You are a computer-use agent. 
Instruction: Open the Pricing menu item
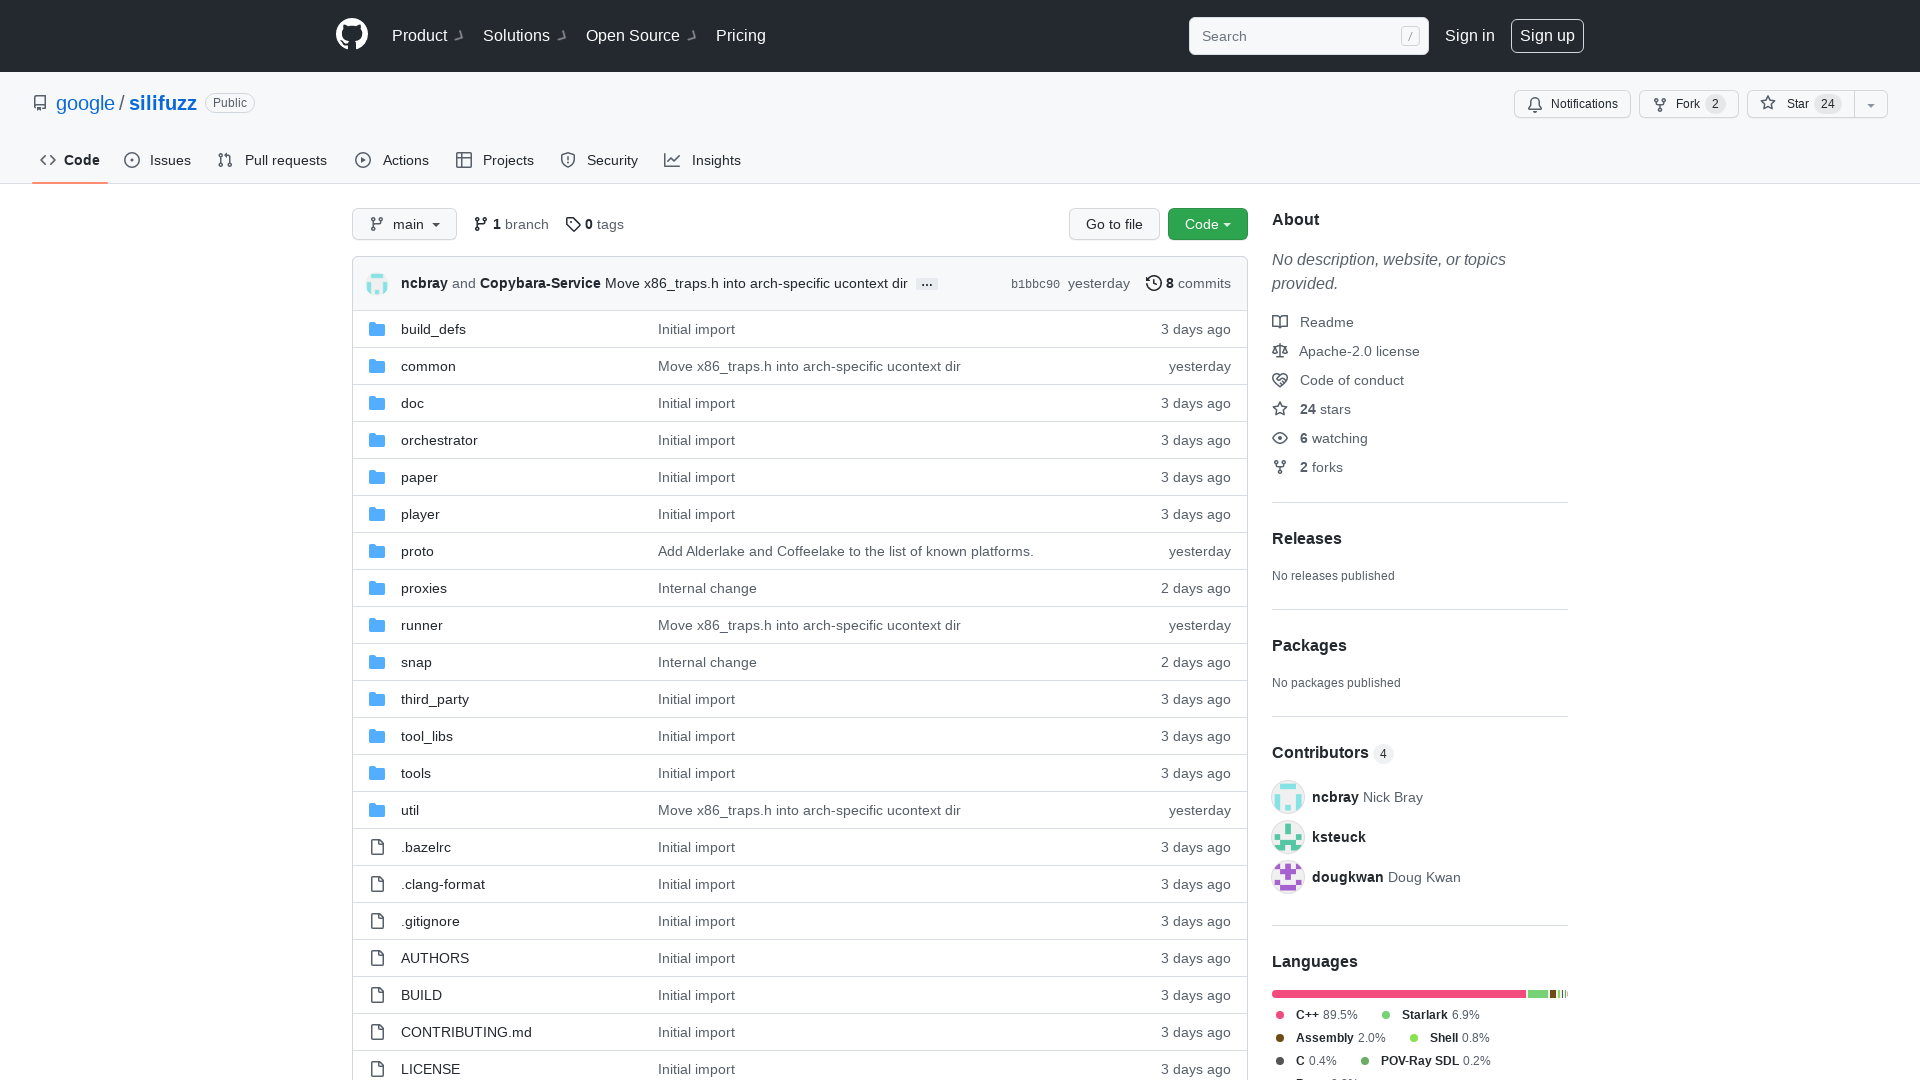740,36
